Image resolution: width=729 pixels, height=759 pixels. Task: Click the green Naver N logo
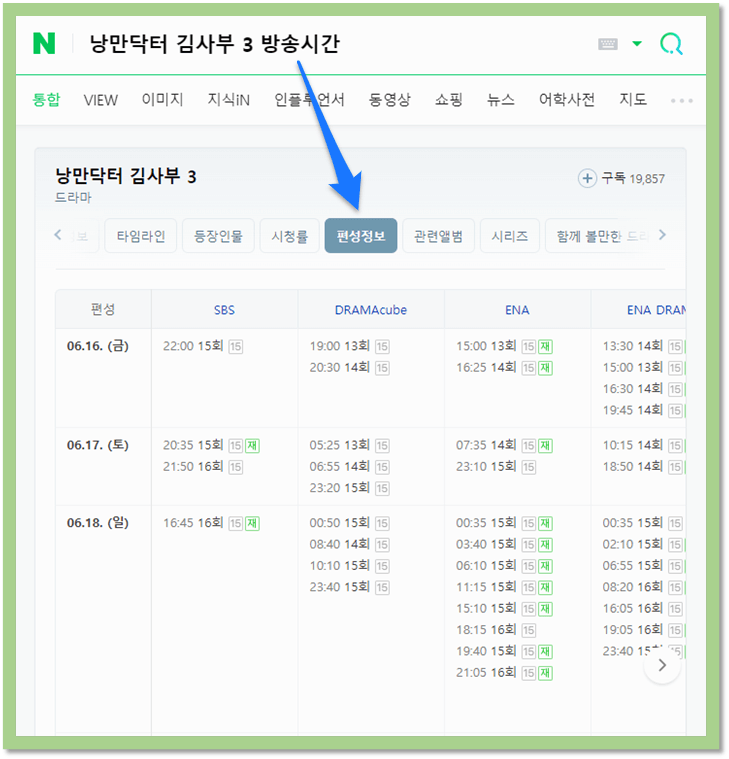(x=44, y=44)
